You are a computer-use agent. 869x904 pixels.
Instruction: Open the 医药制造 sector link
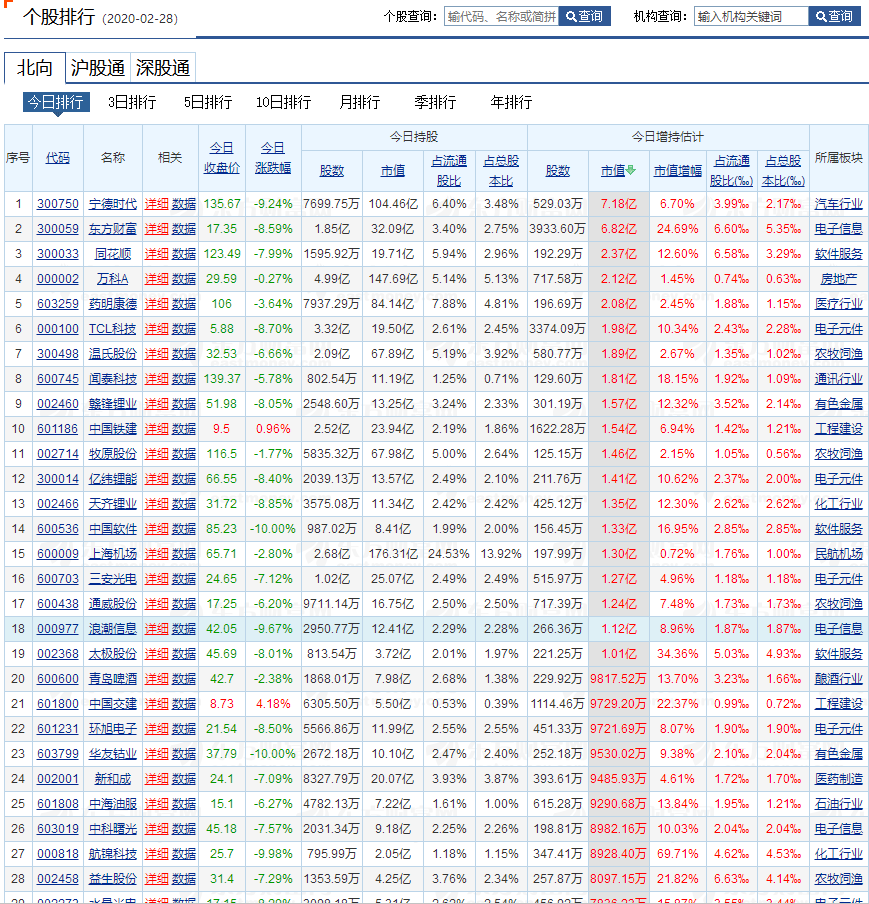pos(838,778)
